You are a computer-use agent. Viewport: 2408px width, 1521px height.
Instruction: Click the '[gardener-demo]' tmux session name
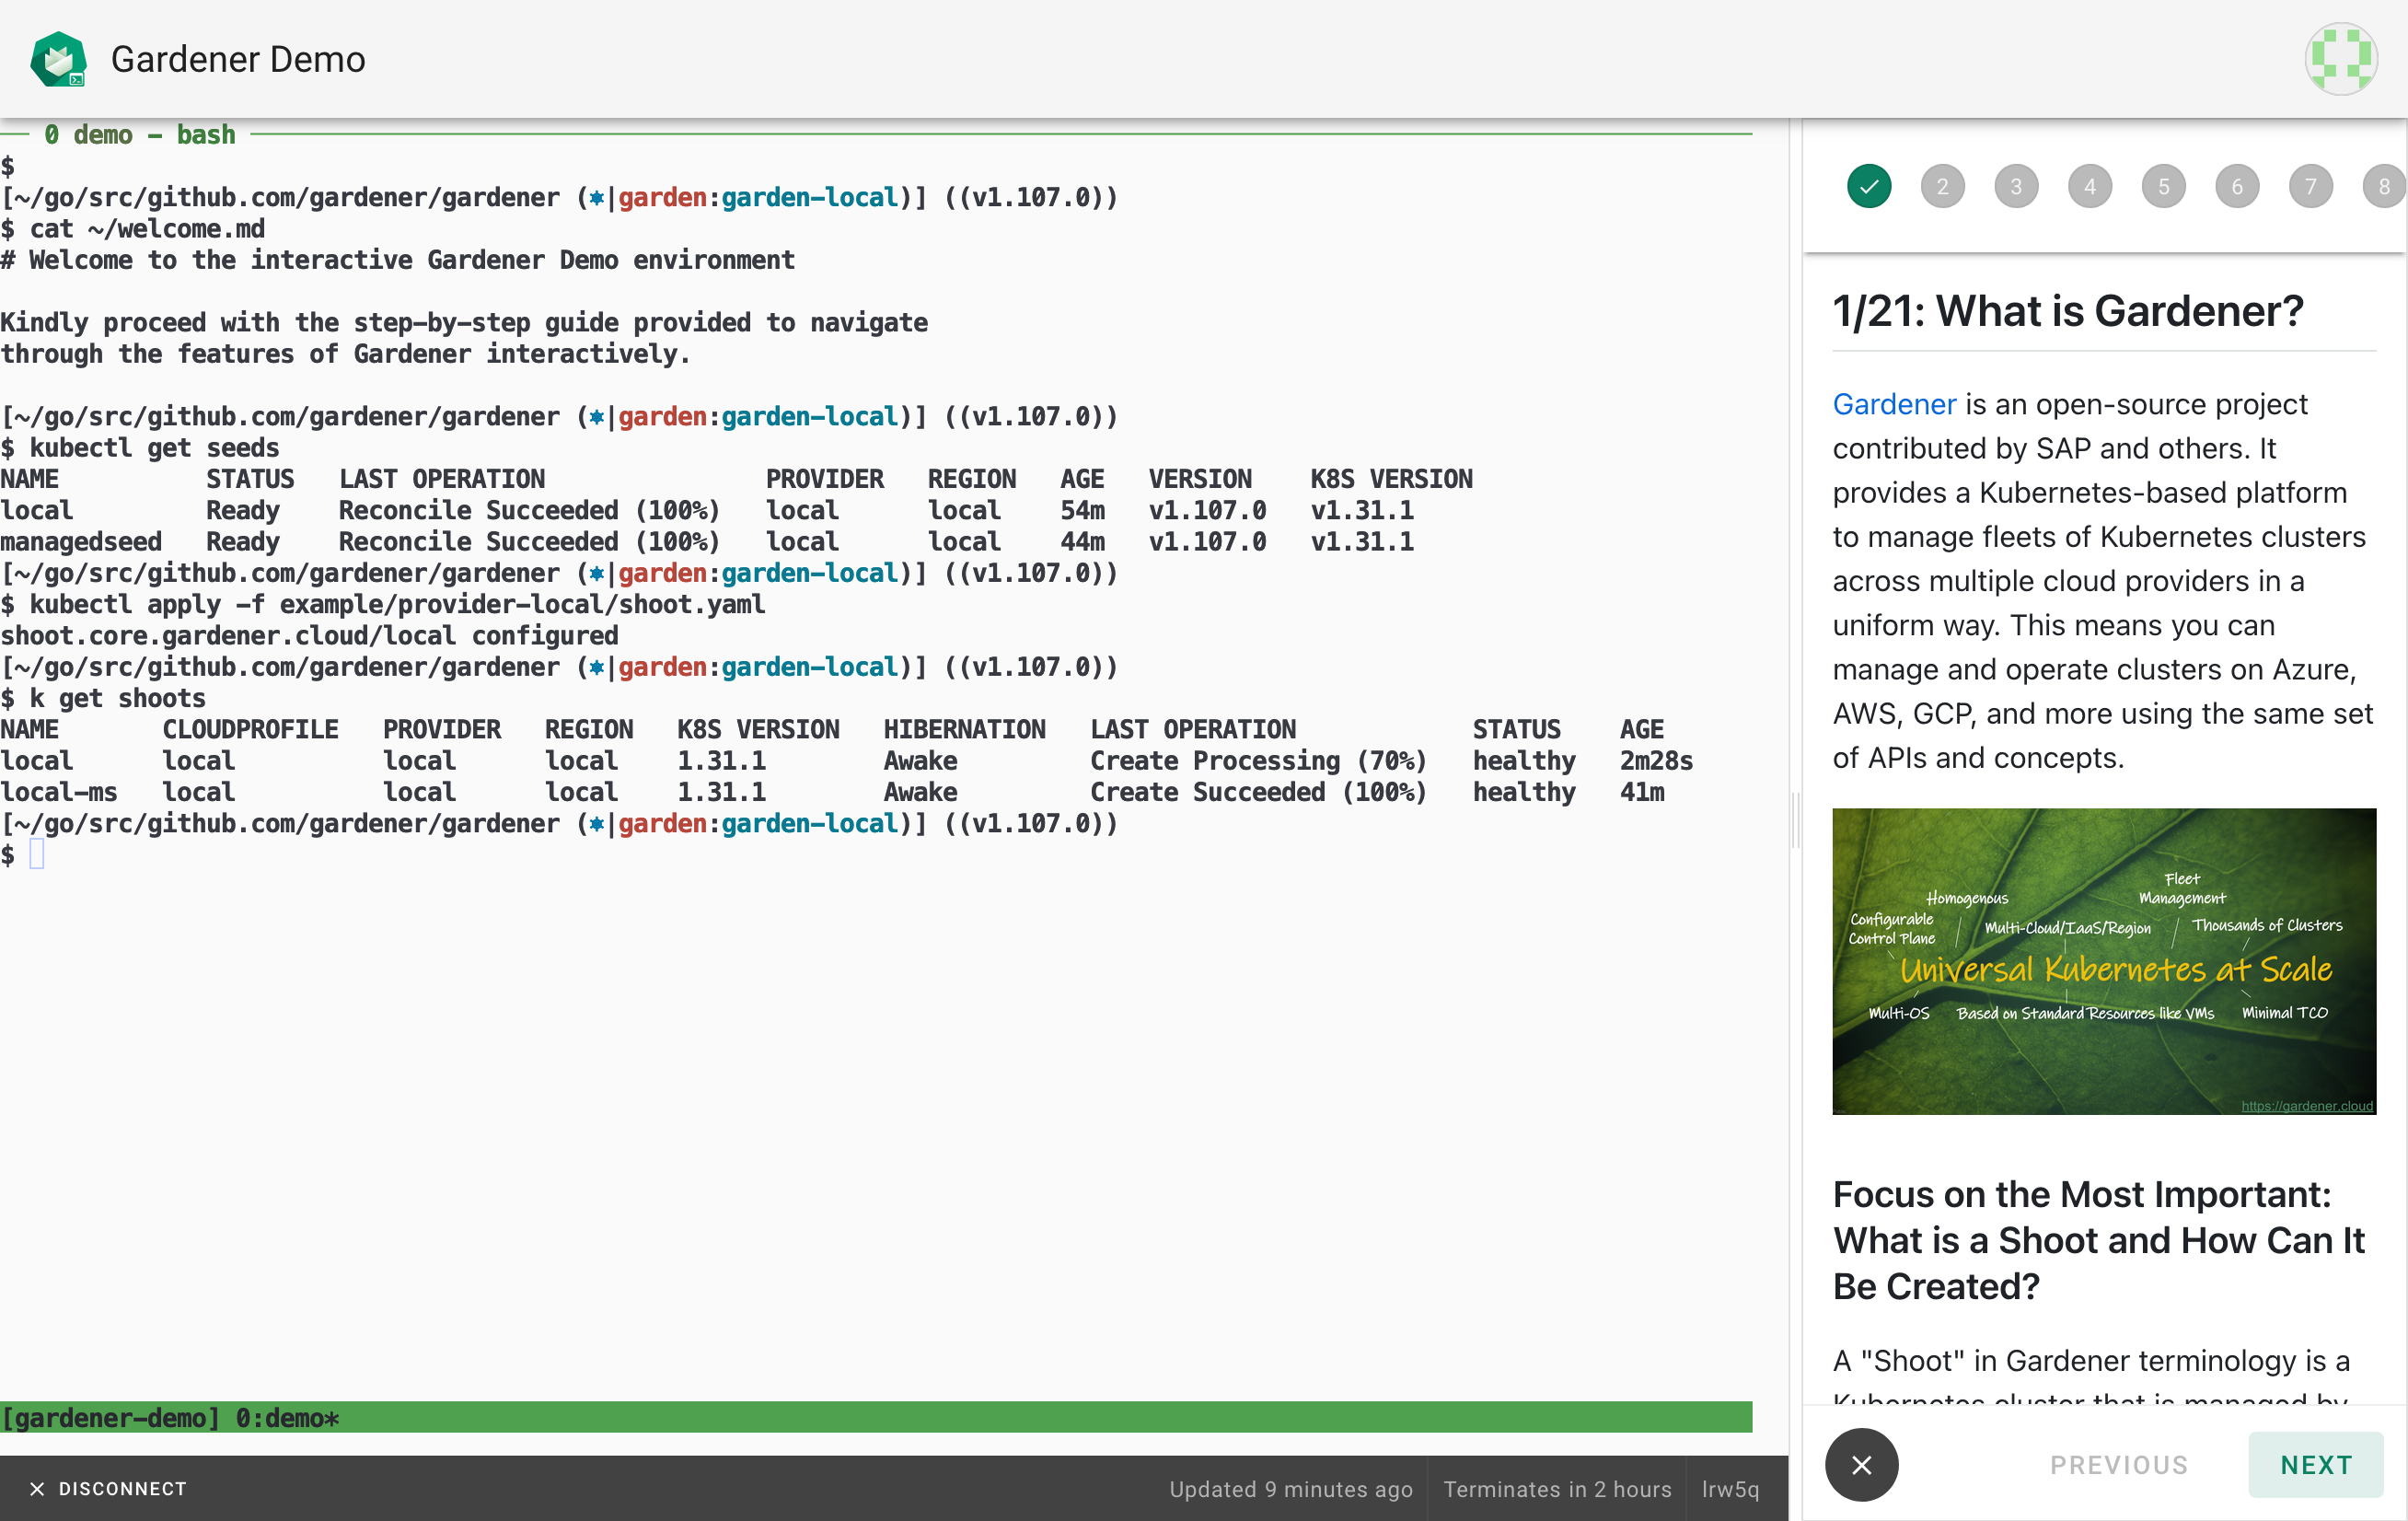pyautogui.click(x=110, y=1417)
